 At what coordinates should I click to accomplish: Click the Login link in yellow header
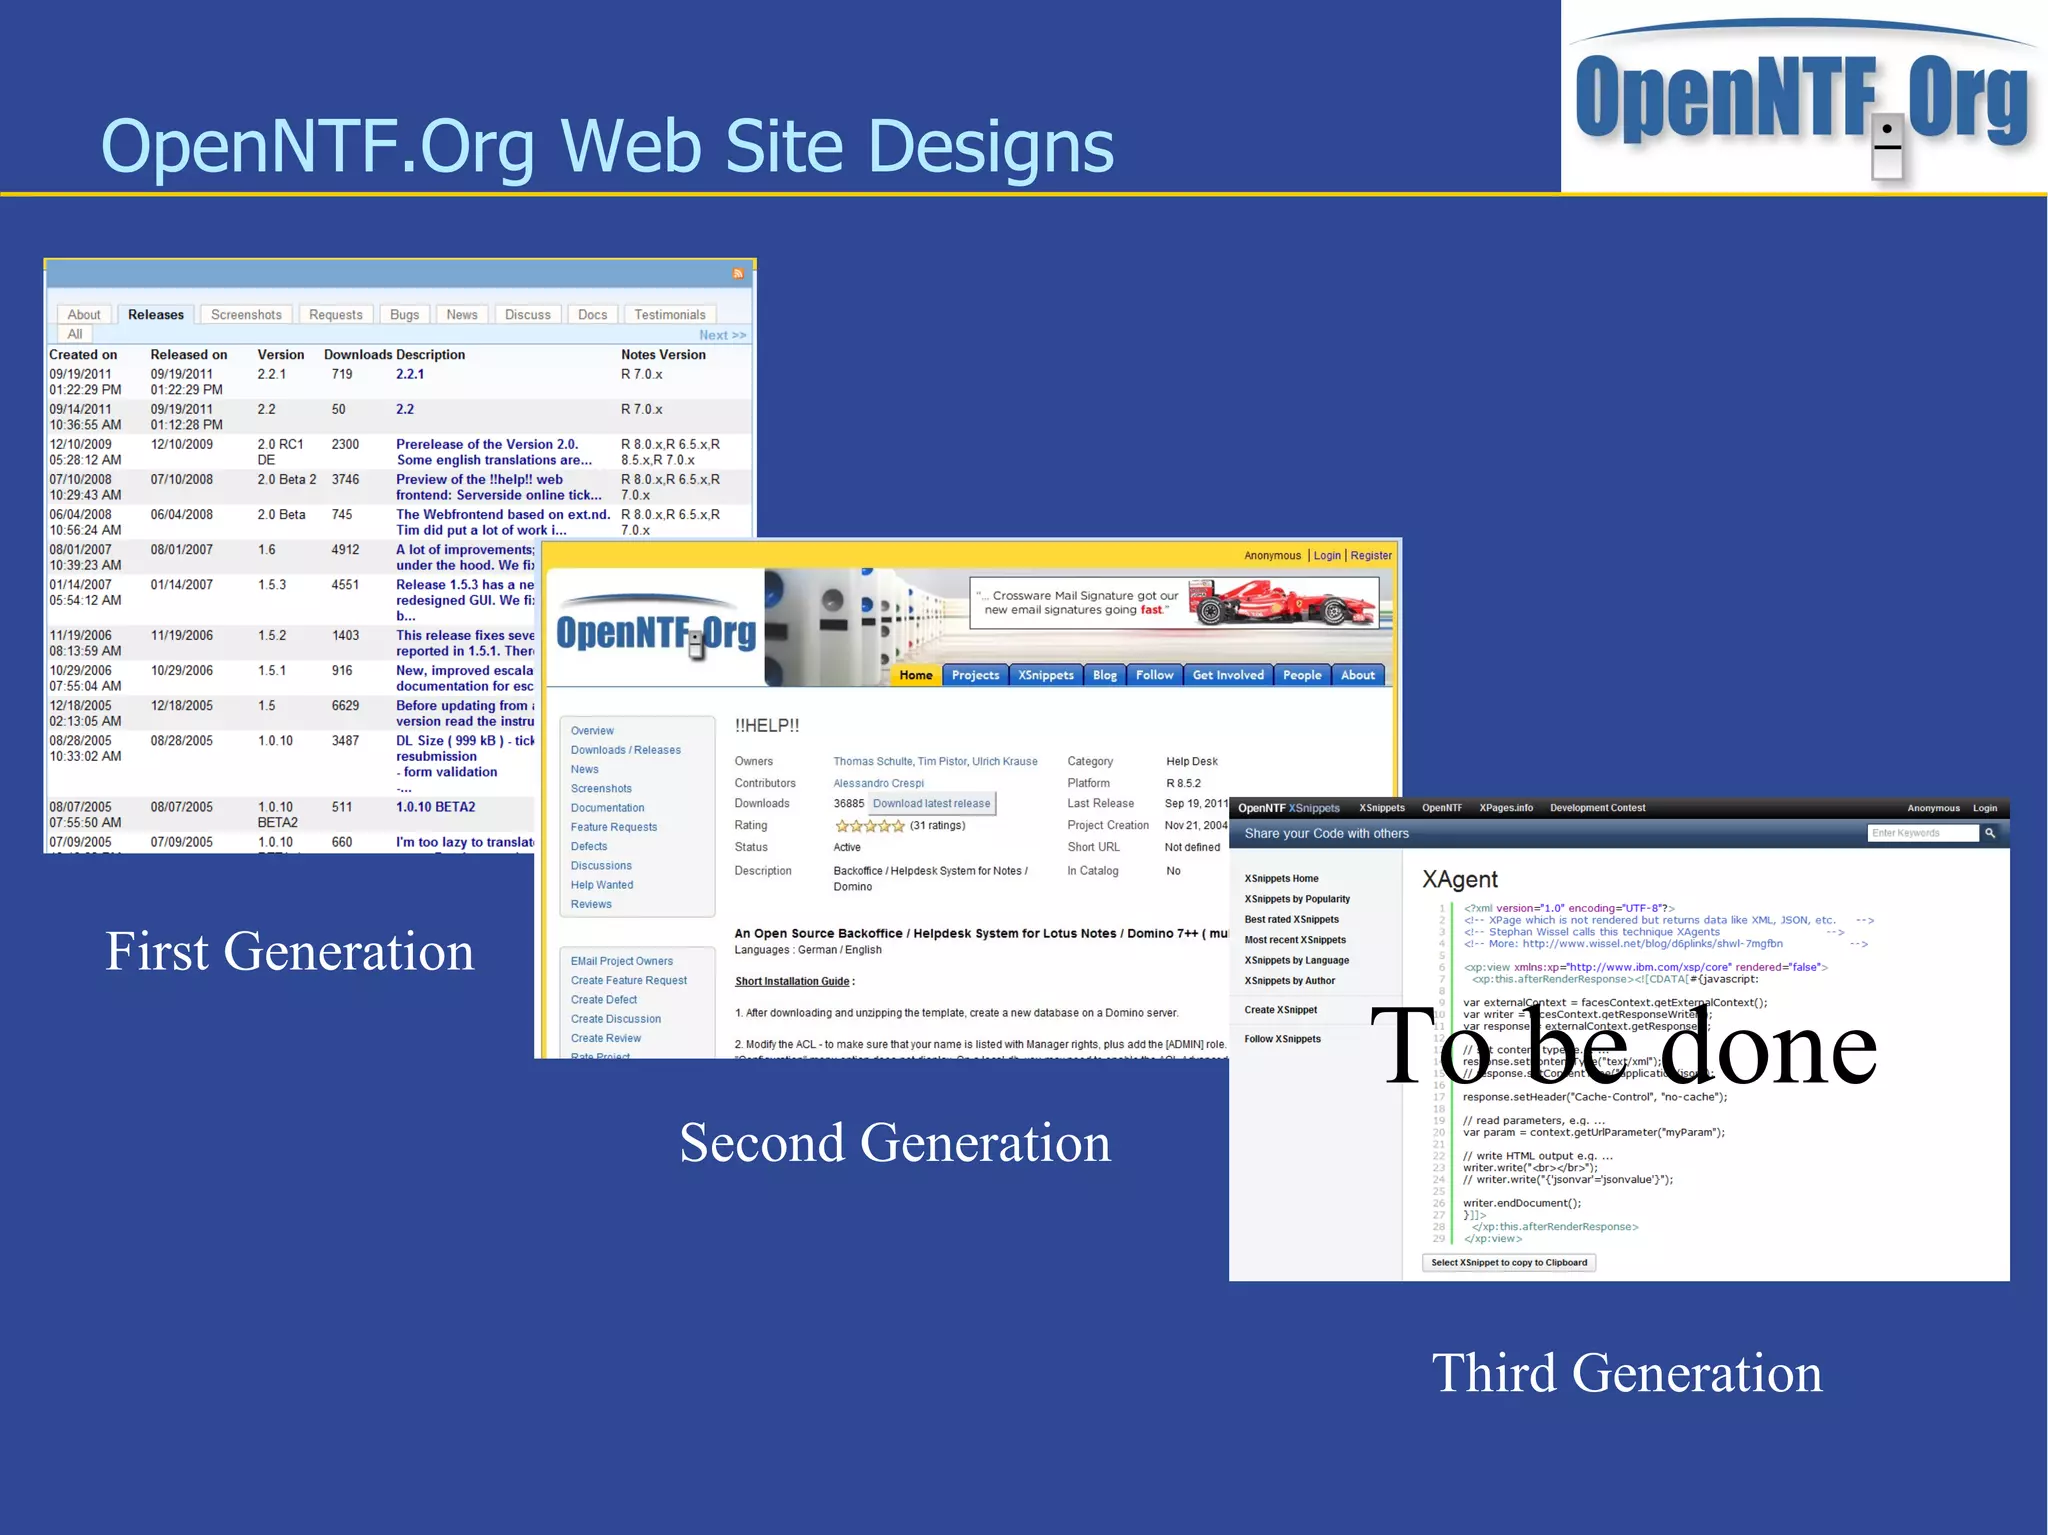coord(1327,556)
